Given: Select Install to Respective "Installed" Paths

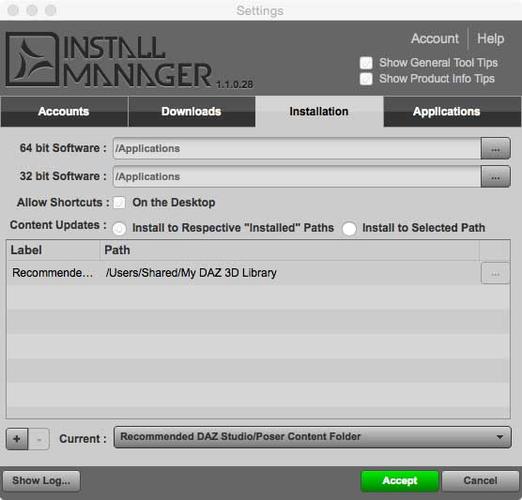Looking at the screenshot, I should pos(119,229).
